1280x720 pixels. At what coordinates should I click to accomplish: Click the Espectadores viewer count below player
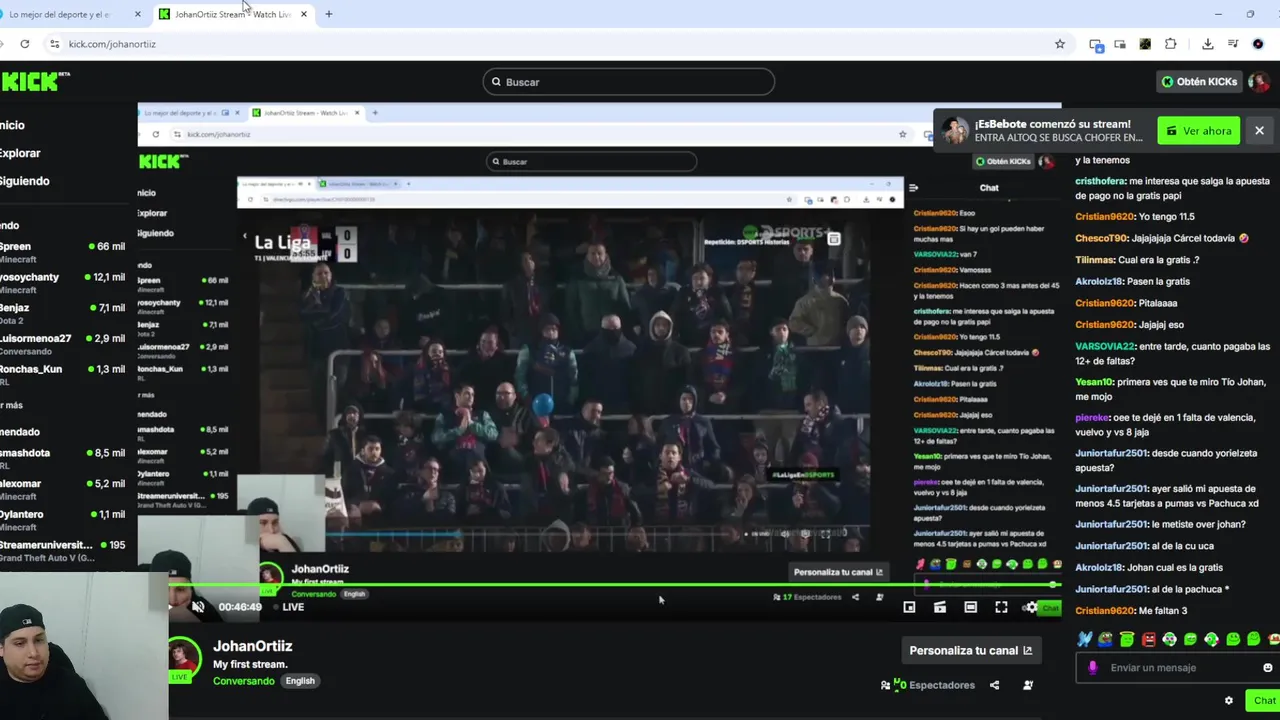click(928, 685)
